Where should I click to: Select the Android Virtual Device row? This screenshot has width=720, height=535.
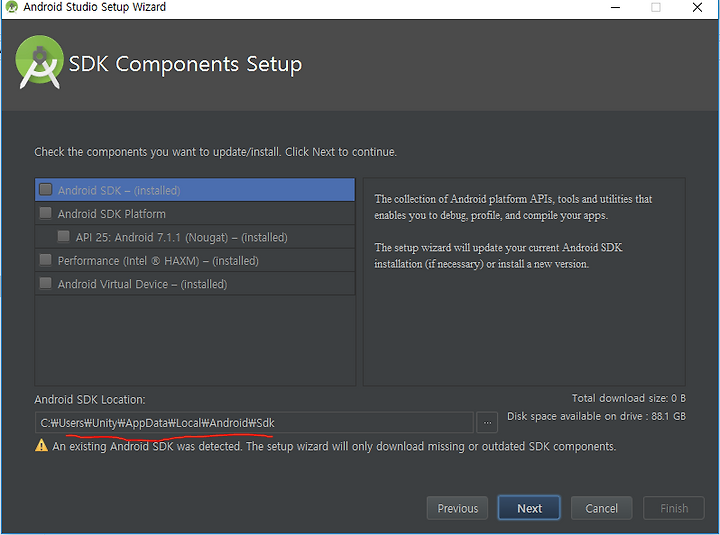coord(195,284)
